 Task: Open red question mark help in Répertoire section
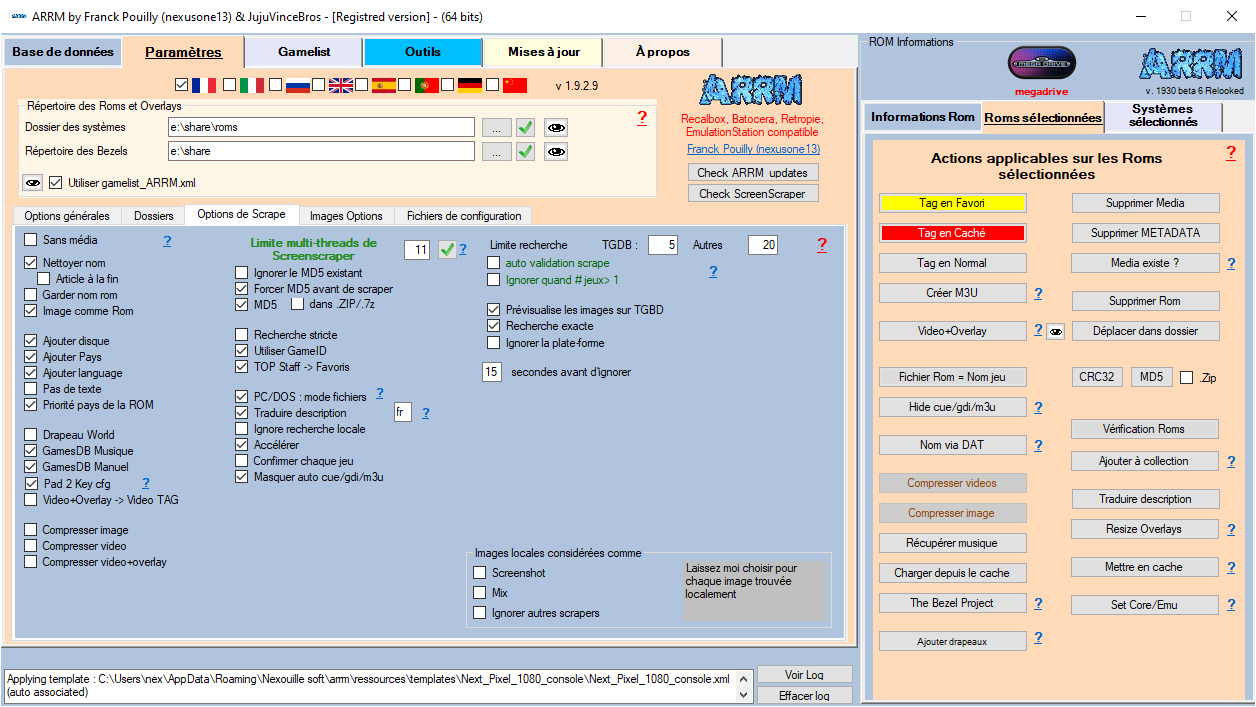click(642, 119)
